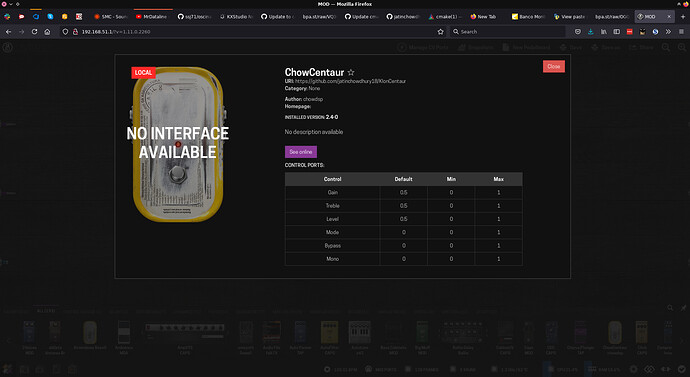Reload the page with Firefox refresh icon
Screen dimensions: 690x377
pos(34,32)
